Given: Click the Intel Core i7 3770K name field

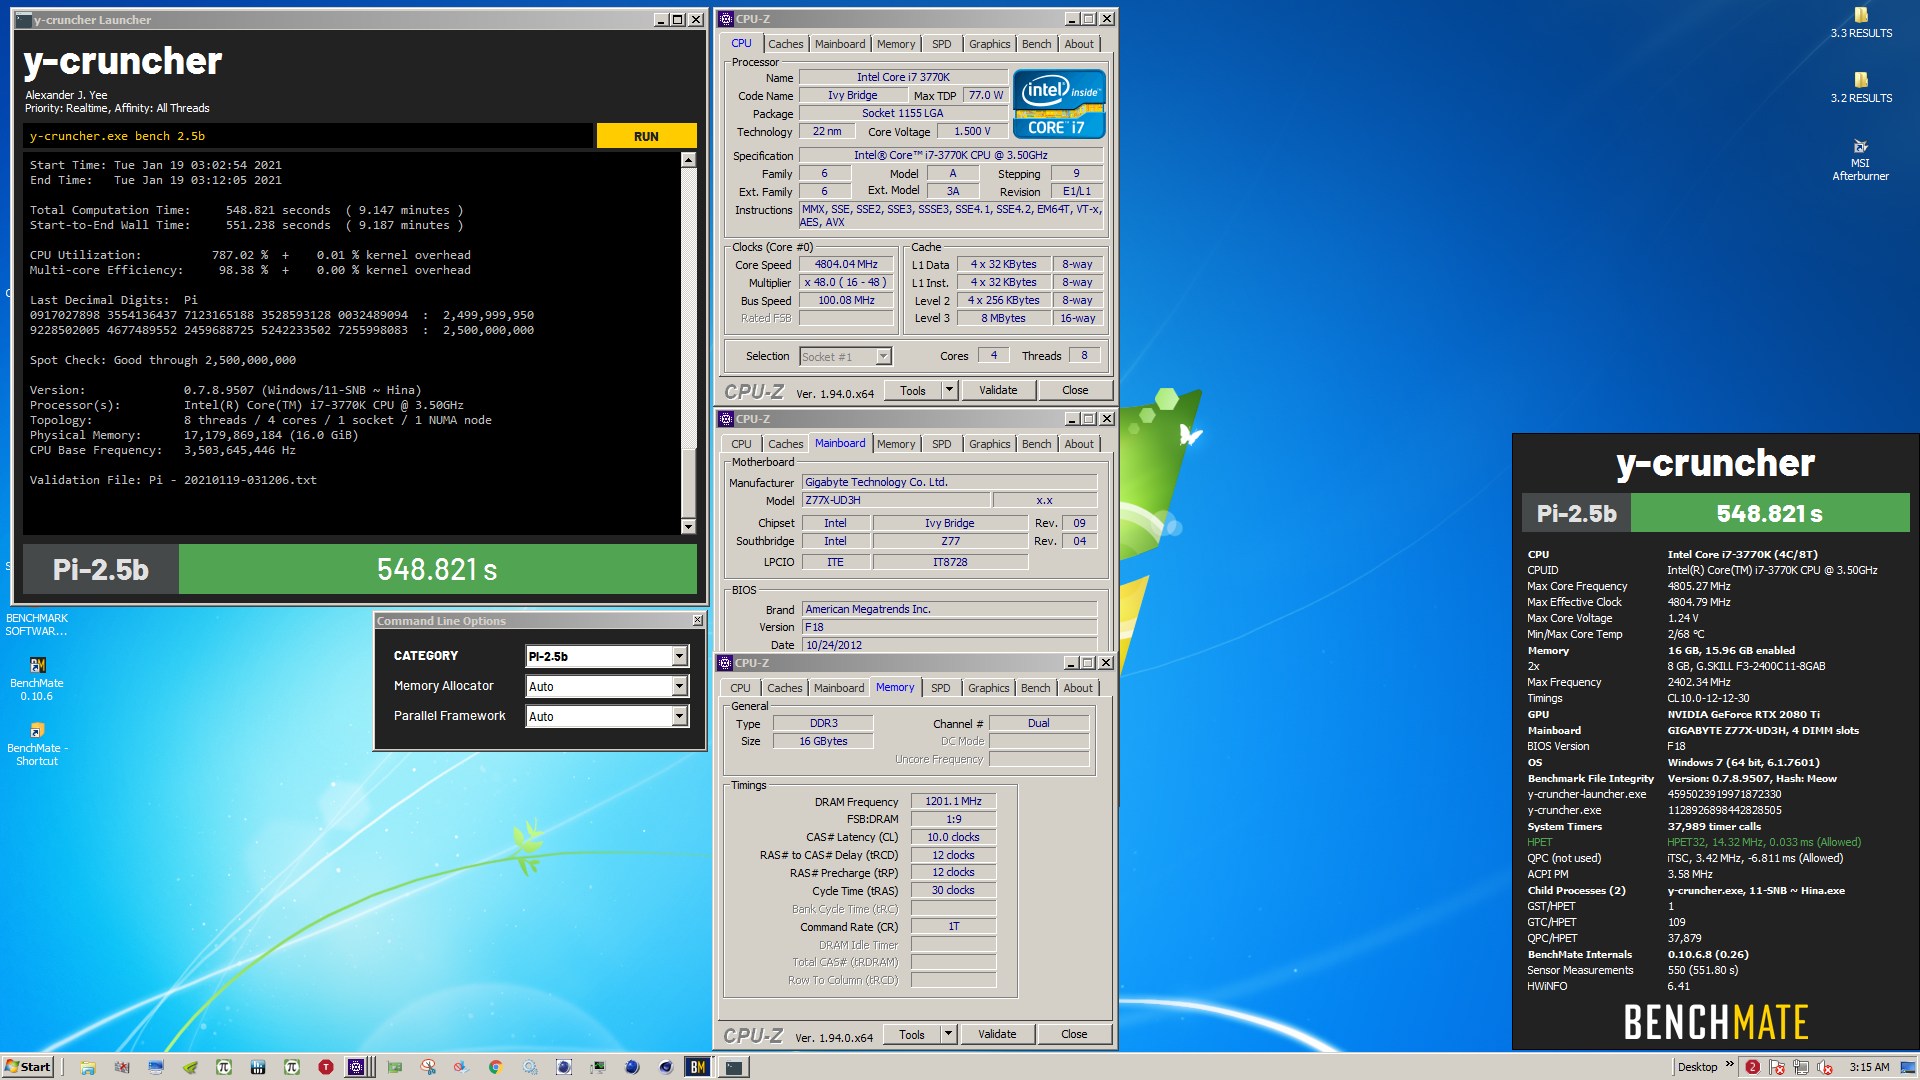Looking at the screenshot, I should pyautogui.click(x=903, y=77).
